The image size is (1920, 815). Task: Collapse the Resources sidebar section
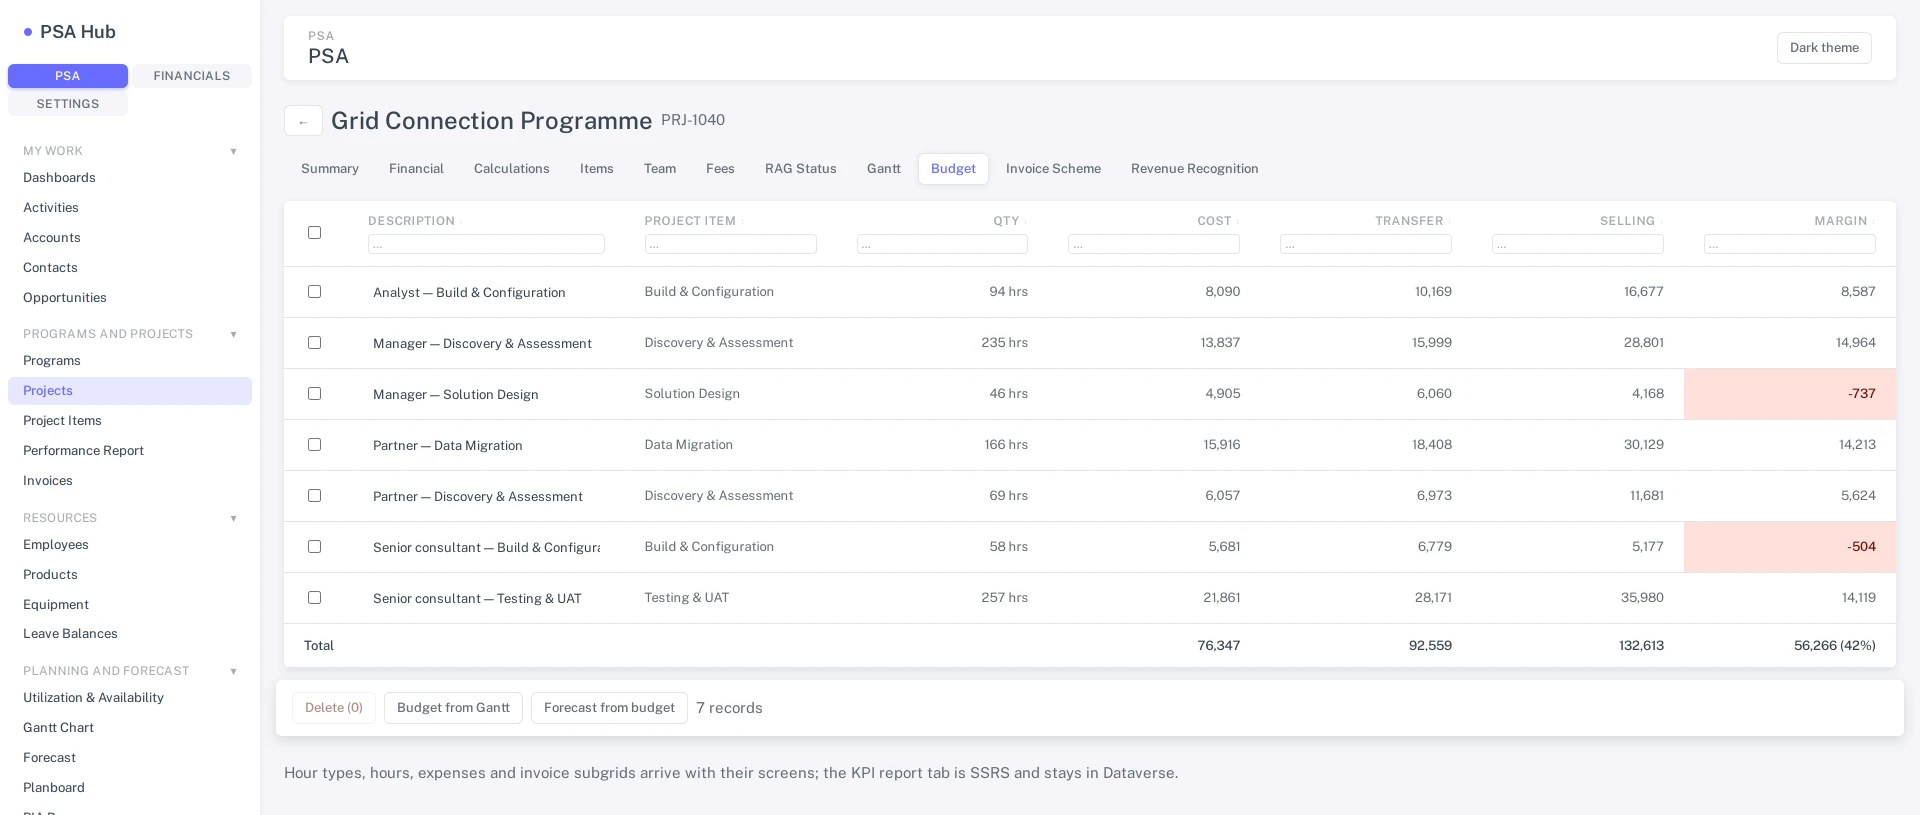(233, 519)
